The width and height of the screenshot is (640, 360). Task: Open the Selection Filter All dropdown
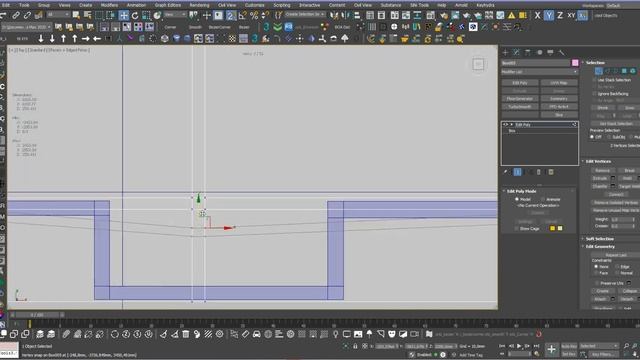[x=58, y=15]
